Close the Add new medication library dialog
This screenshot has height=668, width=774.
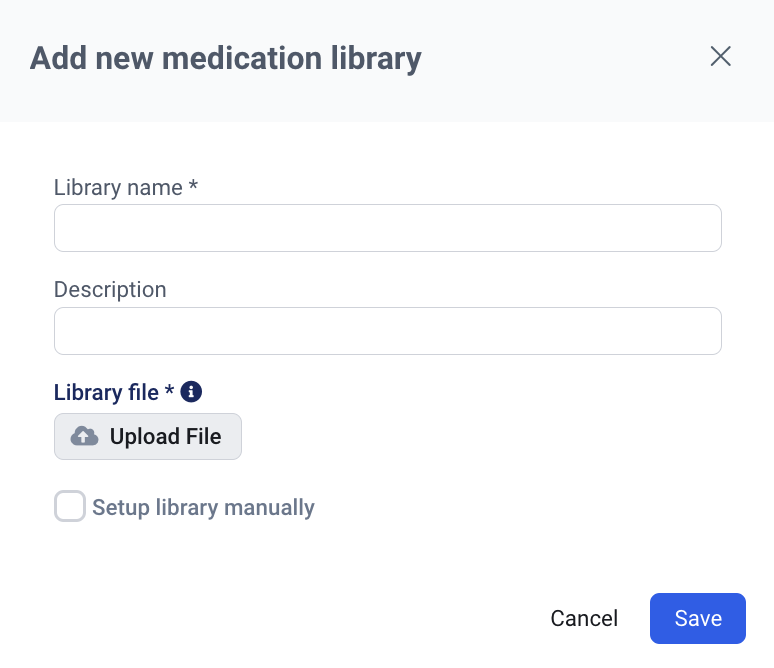click(720, 56)
